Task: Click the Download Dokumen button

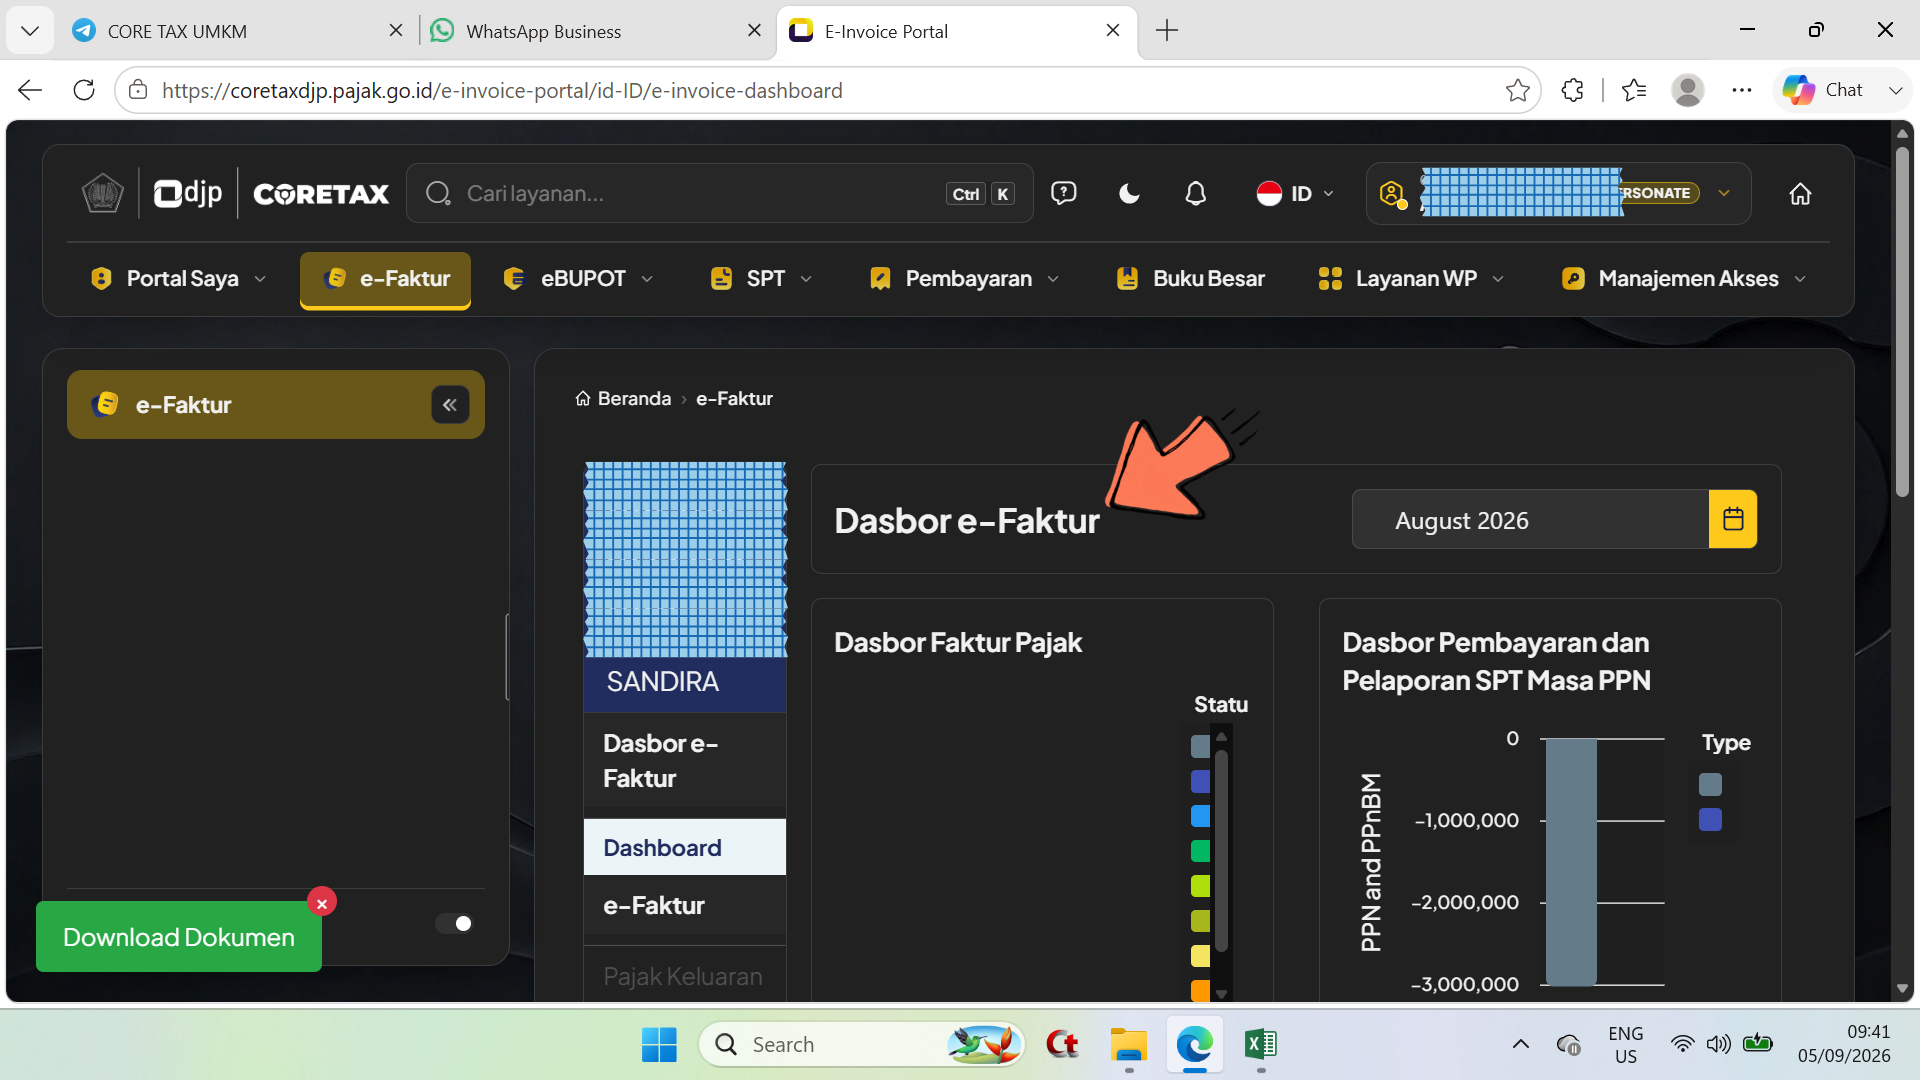Action: (179, 937)
